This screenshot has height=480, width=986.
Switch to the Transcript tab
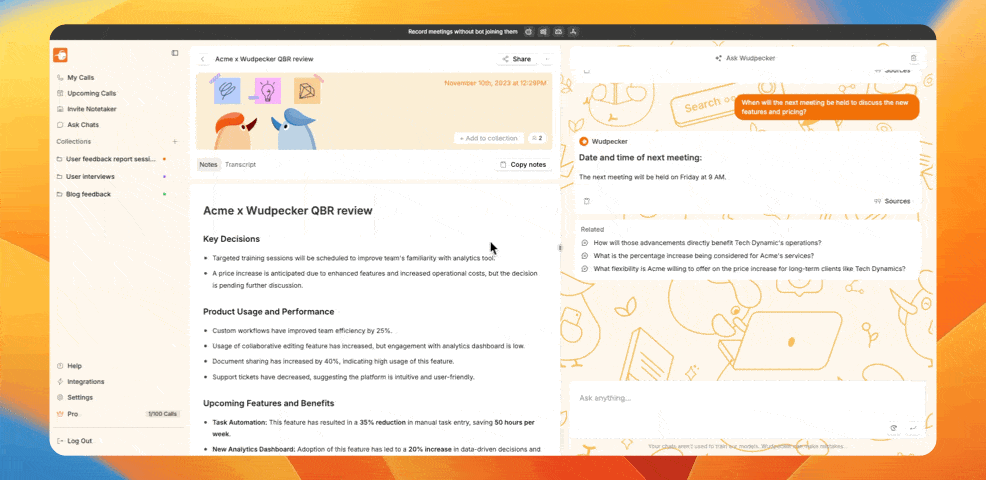pyautogui.click(x=240, y=165)
